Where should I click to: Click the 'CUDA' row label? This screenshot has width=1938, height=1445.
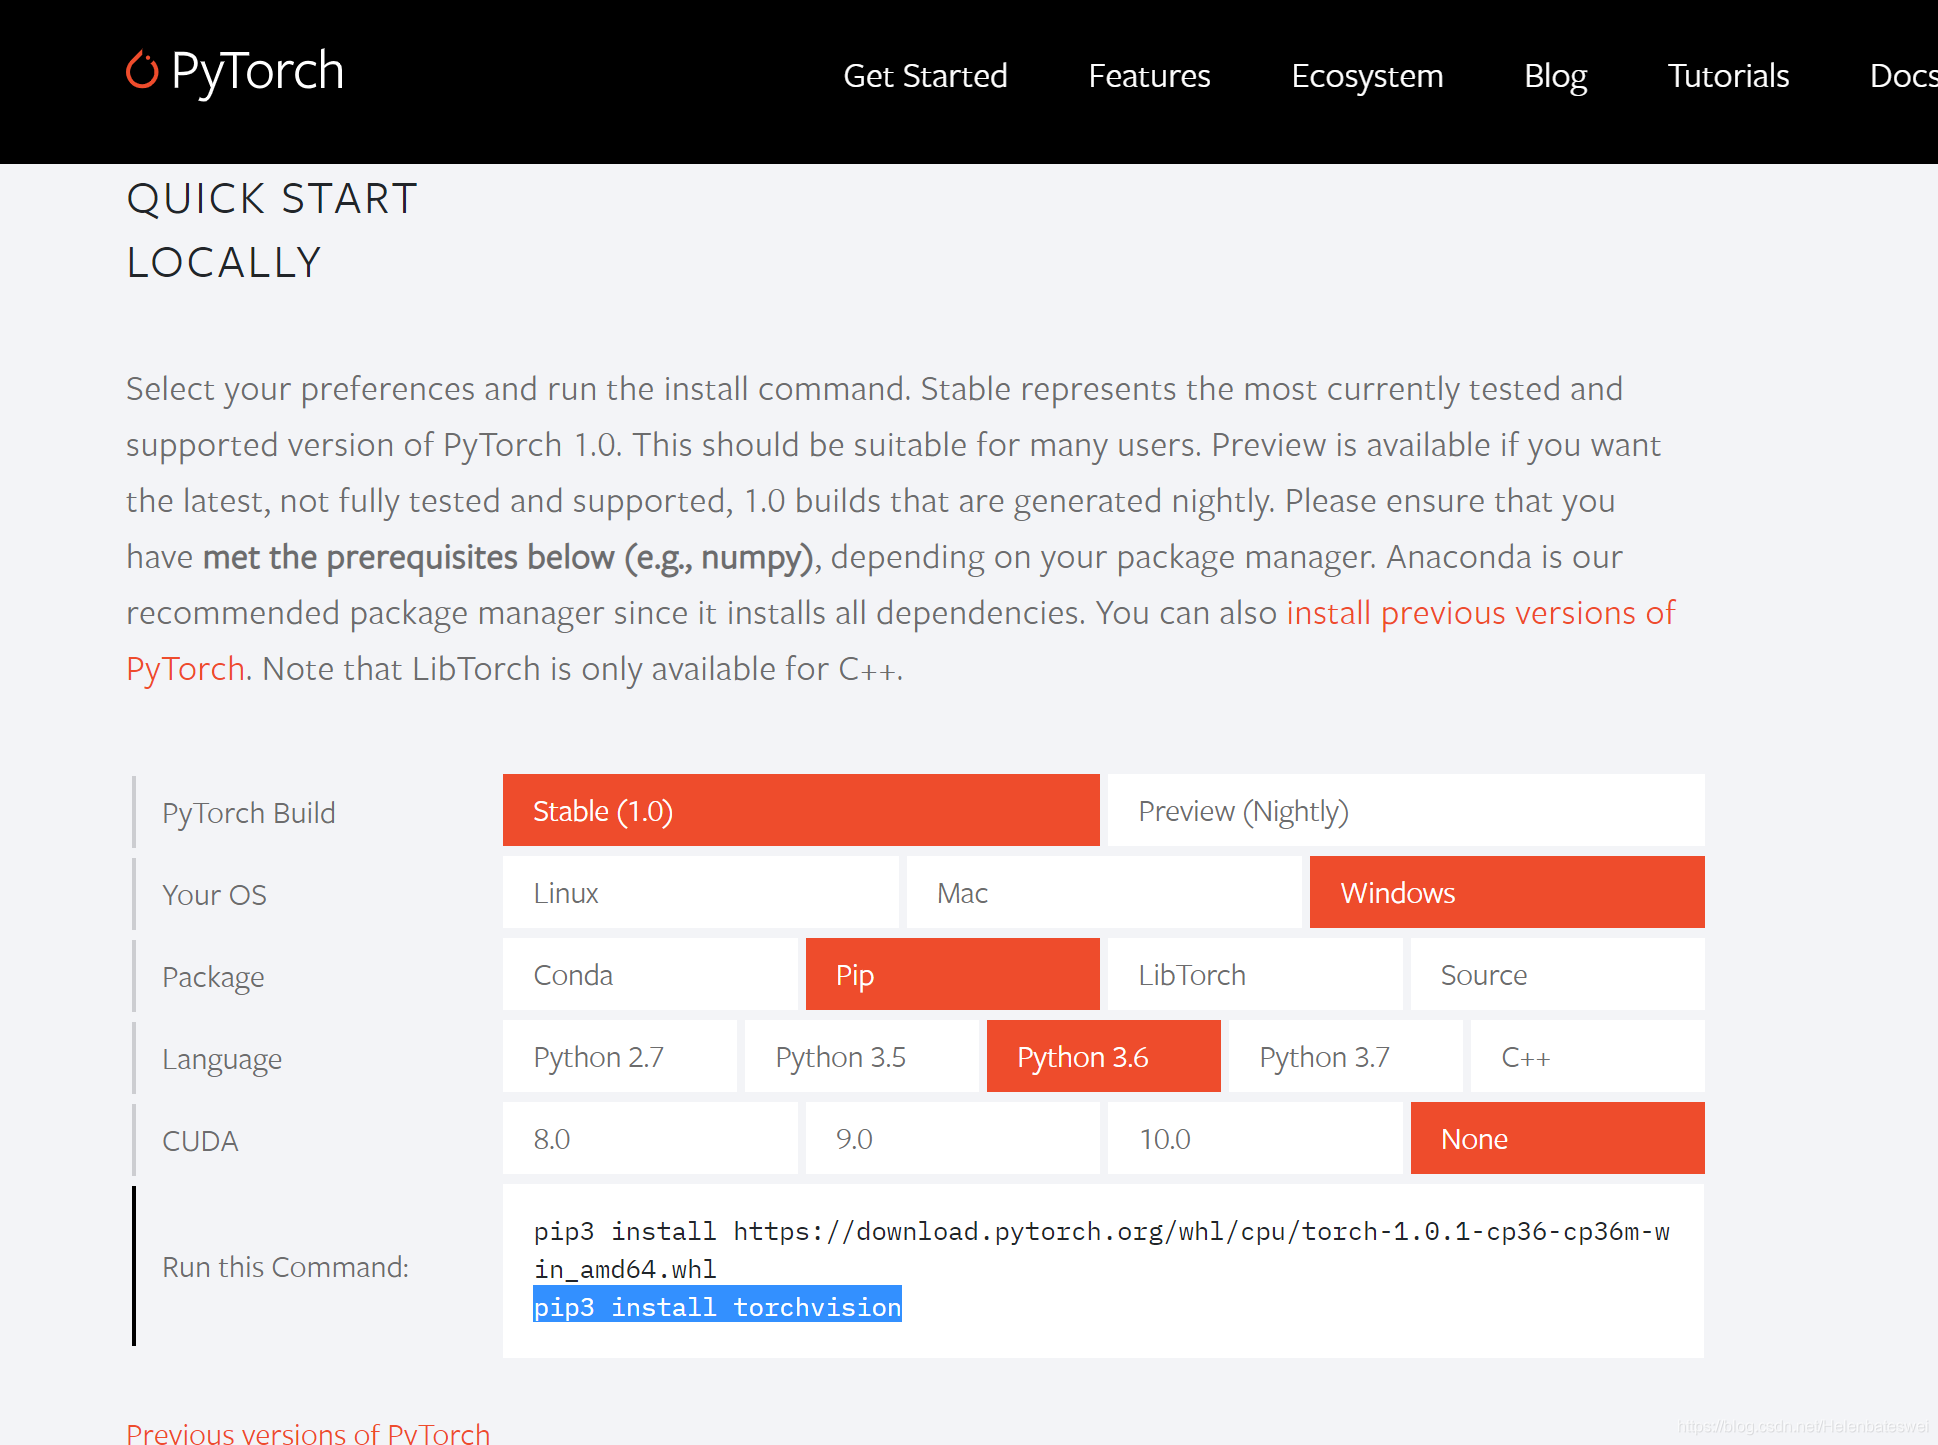(x=200, y=1141)
